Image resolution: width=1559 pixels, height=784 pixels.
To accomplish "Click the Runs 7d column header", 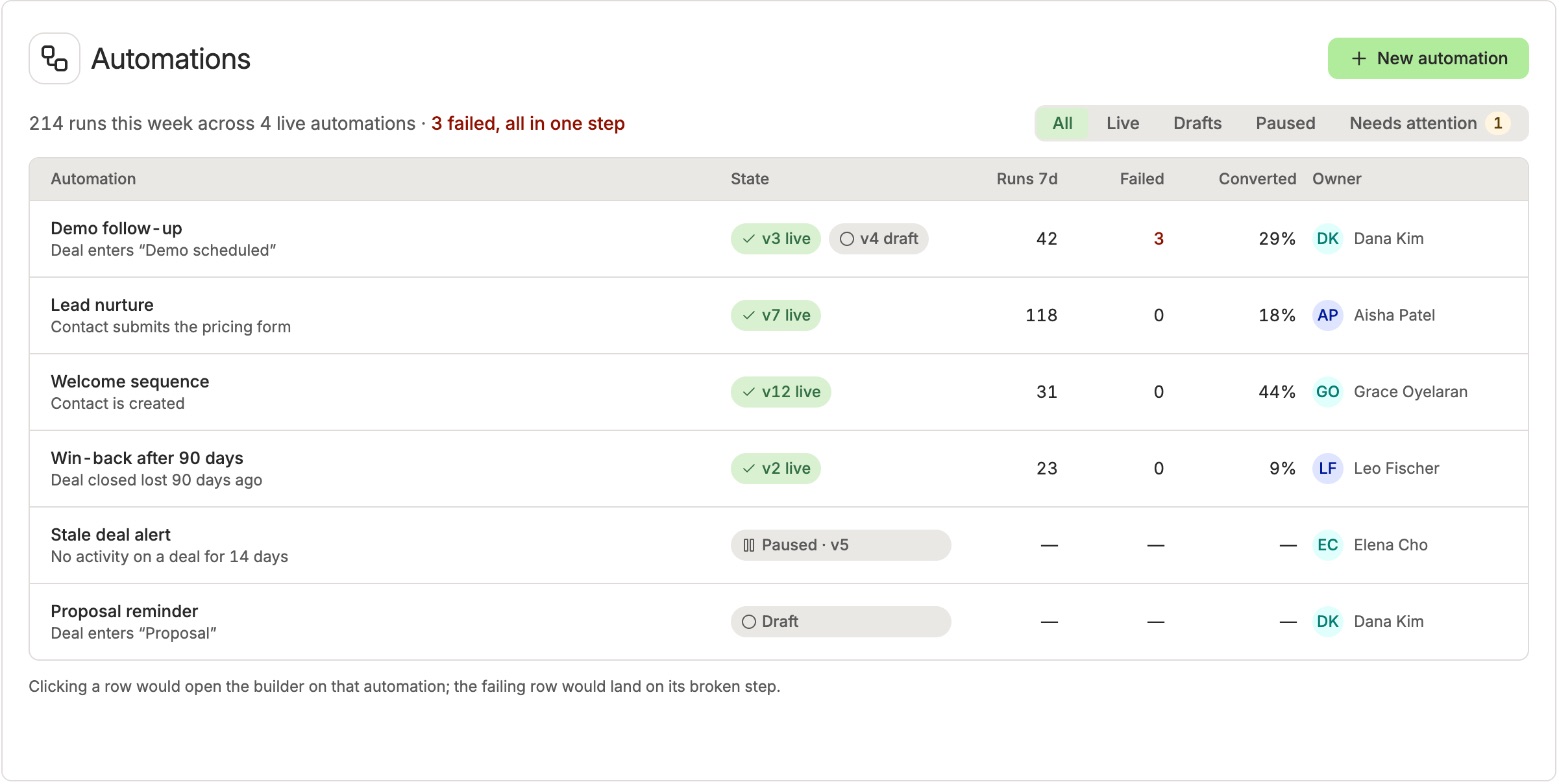I will 1027,179.
